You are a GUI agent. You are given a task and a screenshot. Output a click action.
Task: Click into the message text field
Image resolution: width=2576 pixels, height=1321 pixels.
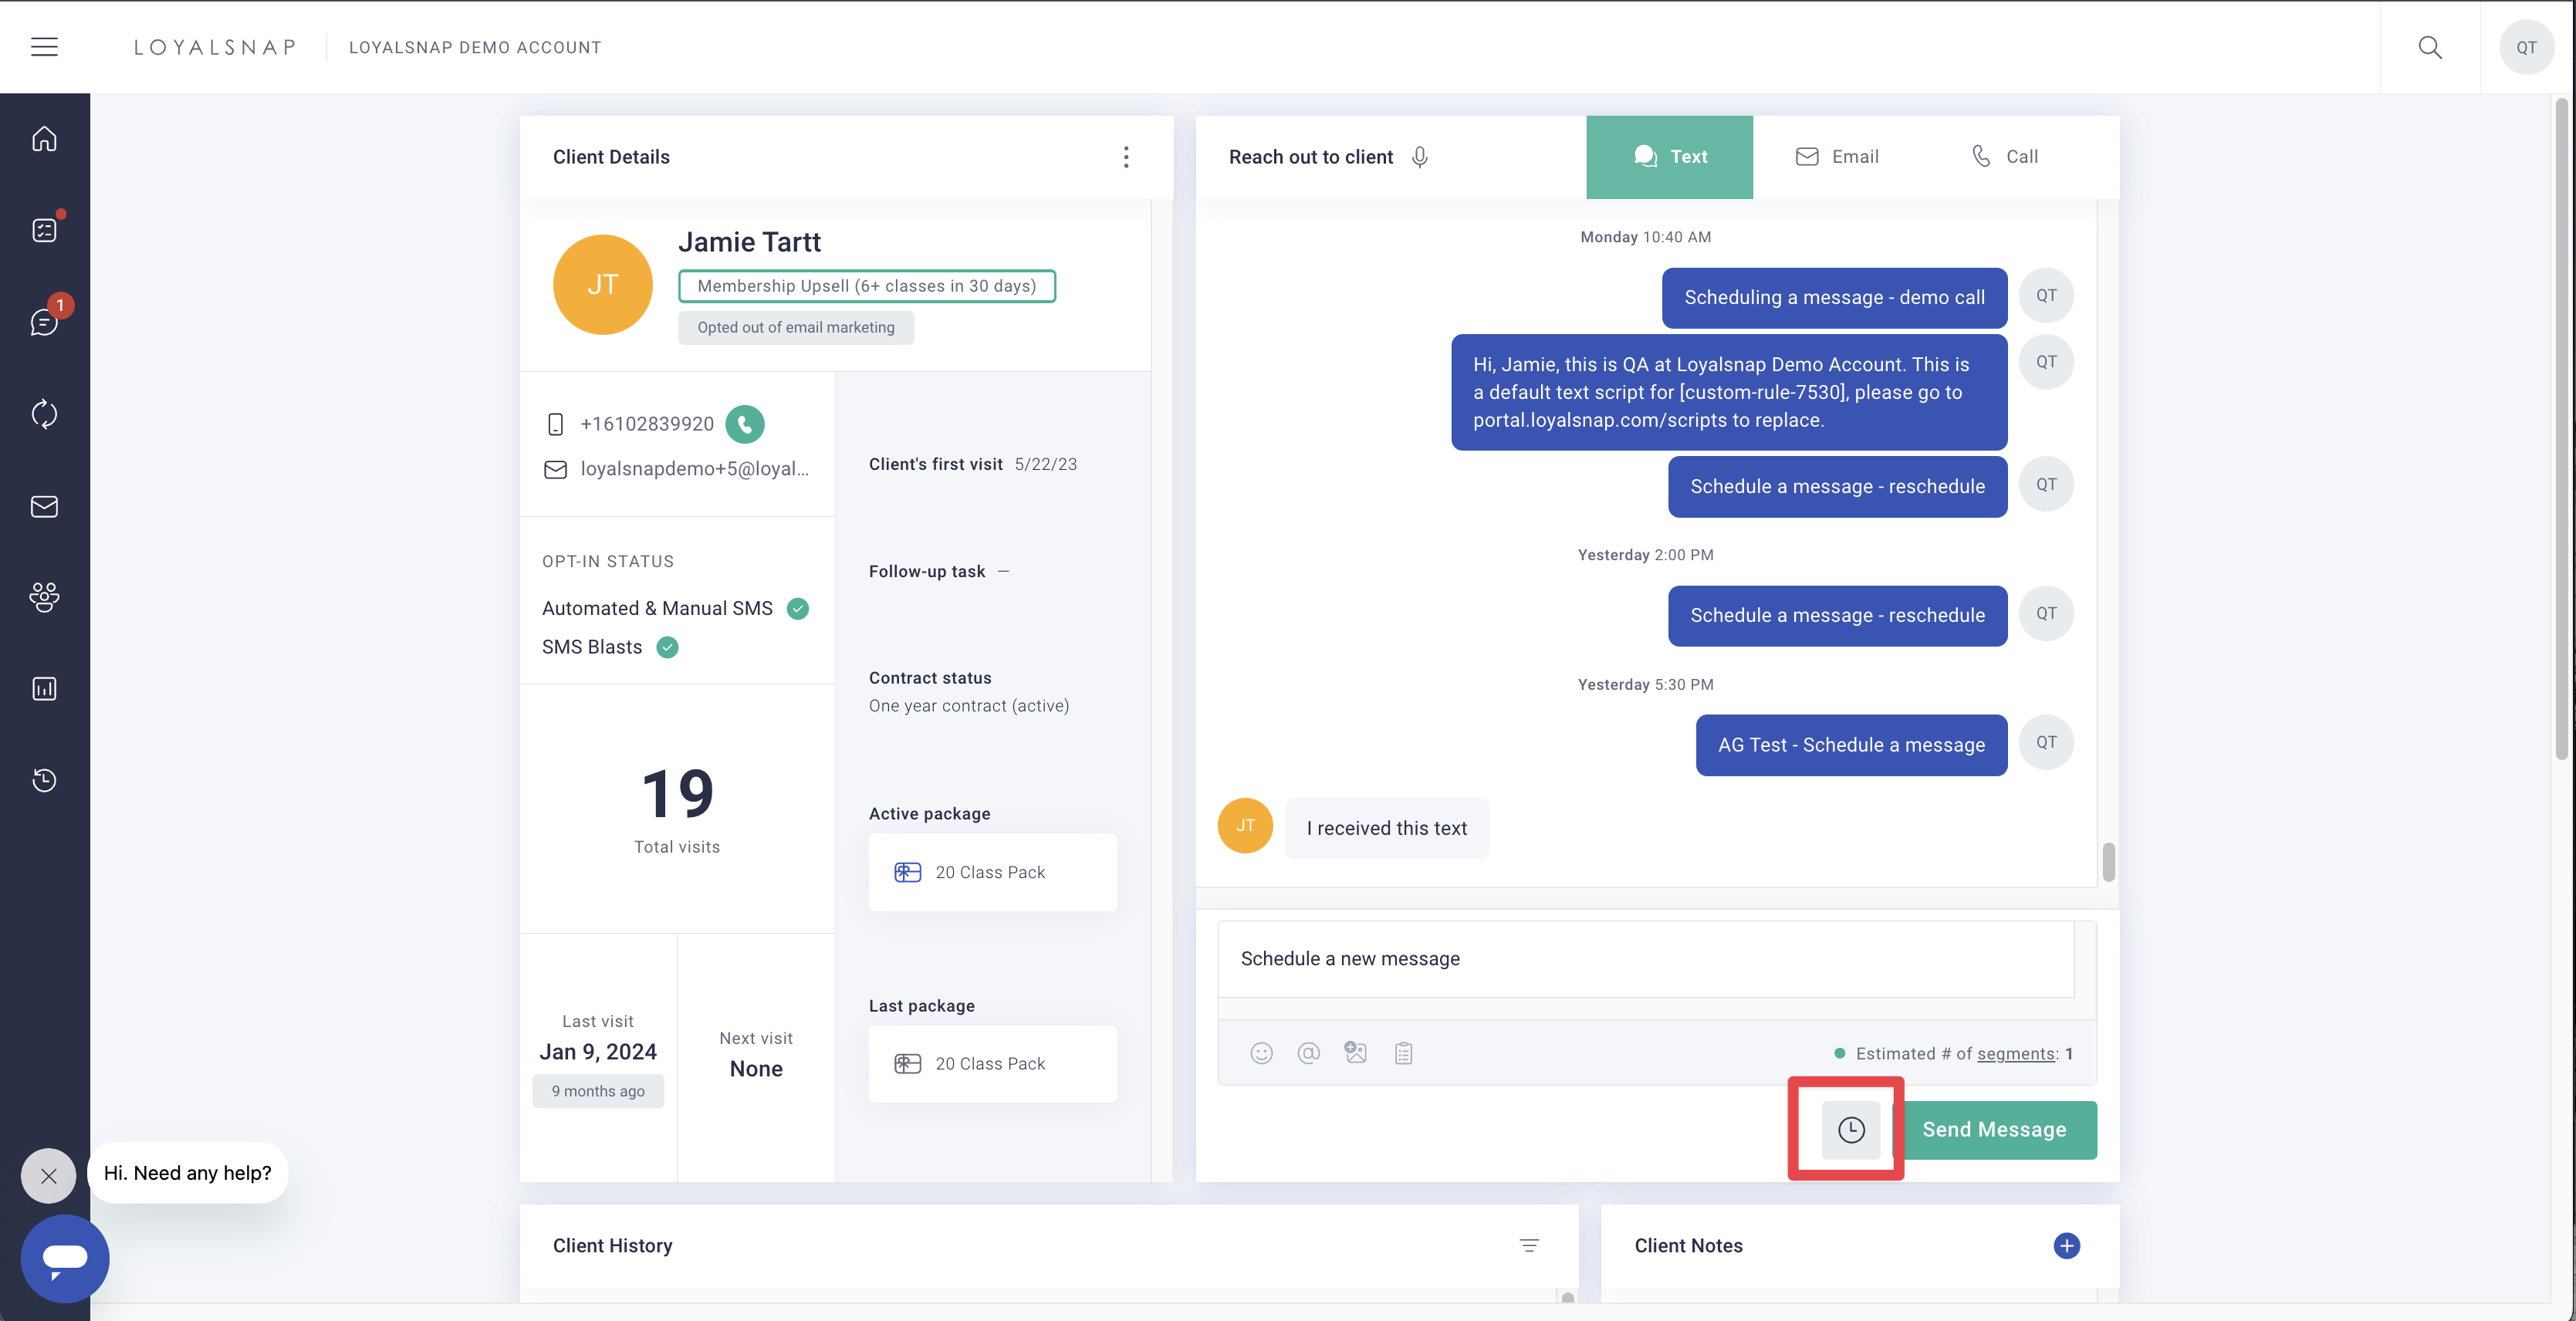pyautogui.click(x=1645, y=959)
